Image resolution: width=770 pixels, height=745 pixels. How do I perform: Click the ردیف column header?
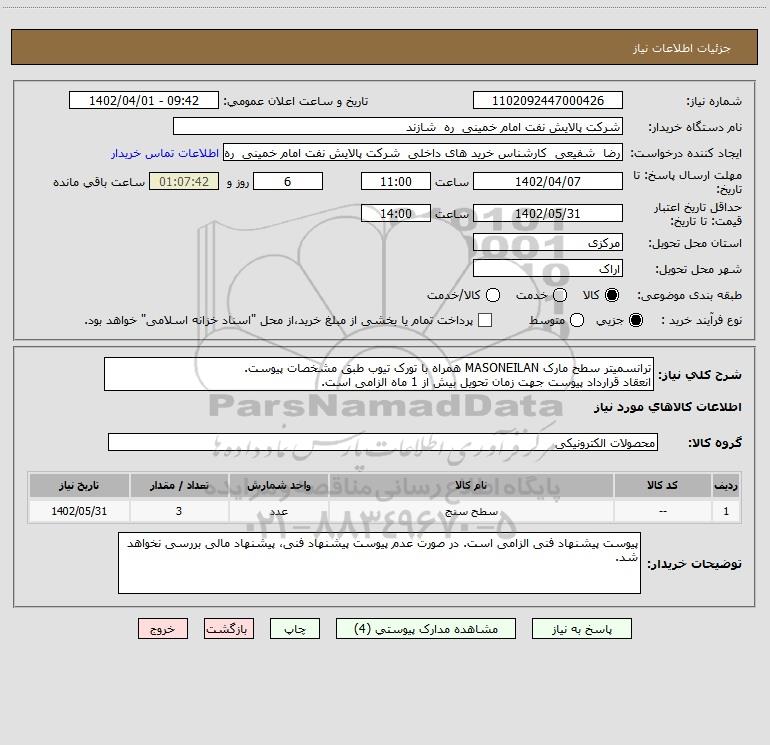[726, 485]
